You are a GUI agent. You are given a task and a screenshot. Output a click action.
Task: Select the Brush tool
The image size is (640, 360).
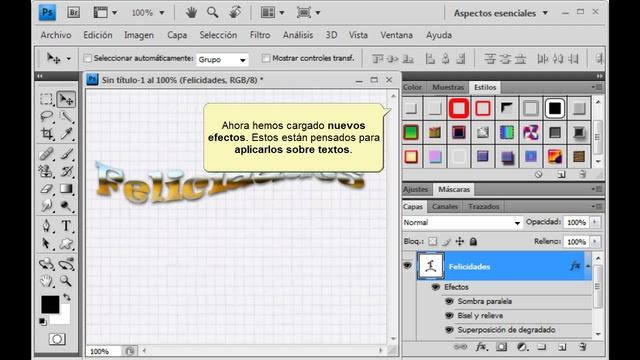(66, 154)
